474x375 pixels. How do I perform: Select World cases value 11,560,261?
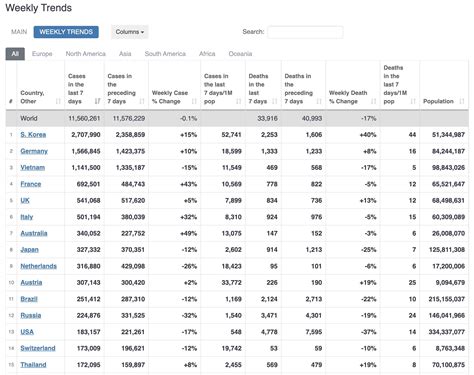point(84,118)
